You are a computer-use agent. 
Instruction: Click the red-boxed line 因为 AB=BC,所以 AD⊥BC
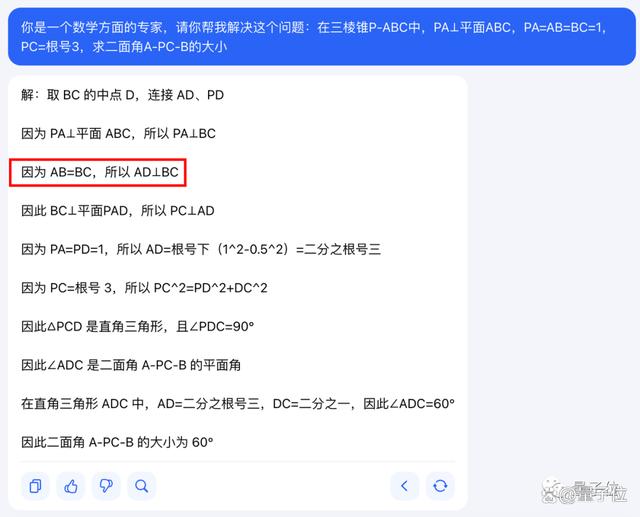tap(100, 172)
